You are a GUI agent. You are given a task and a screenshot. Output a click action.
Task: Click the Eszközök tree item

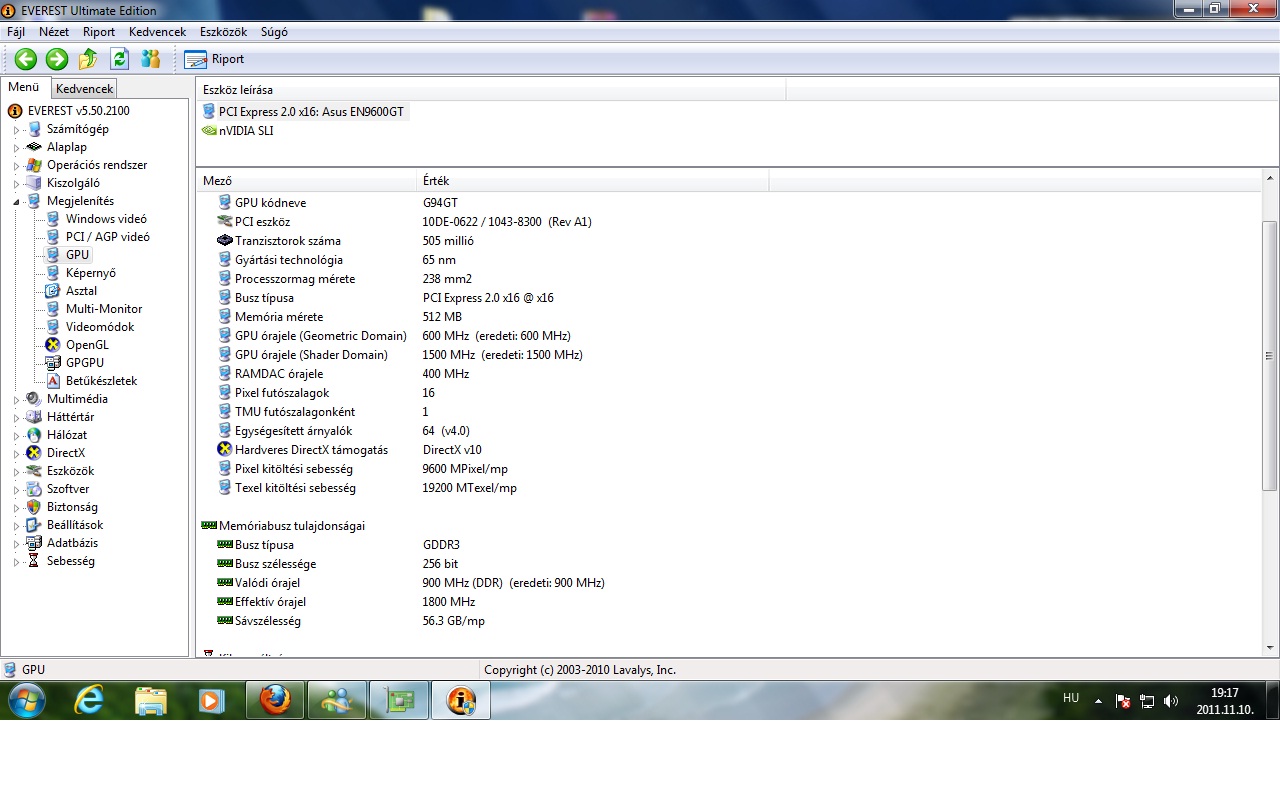[x=70, y=471]
